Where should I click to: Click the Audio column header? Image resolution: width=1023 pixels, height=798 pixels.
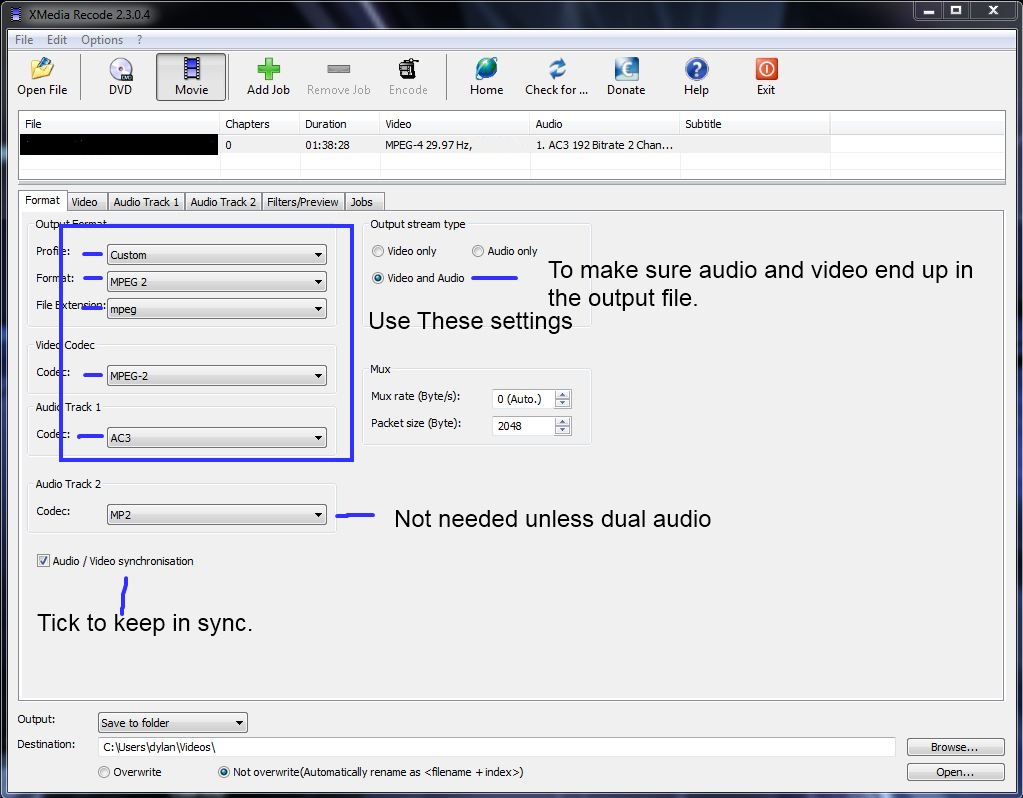605,124
